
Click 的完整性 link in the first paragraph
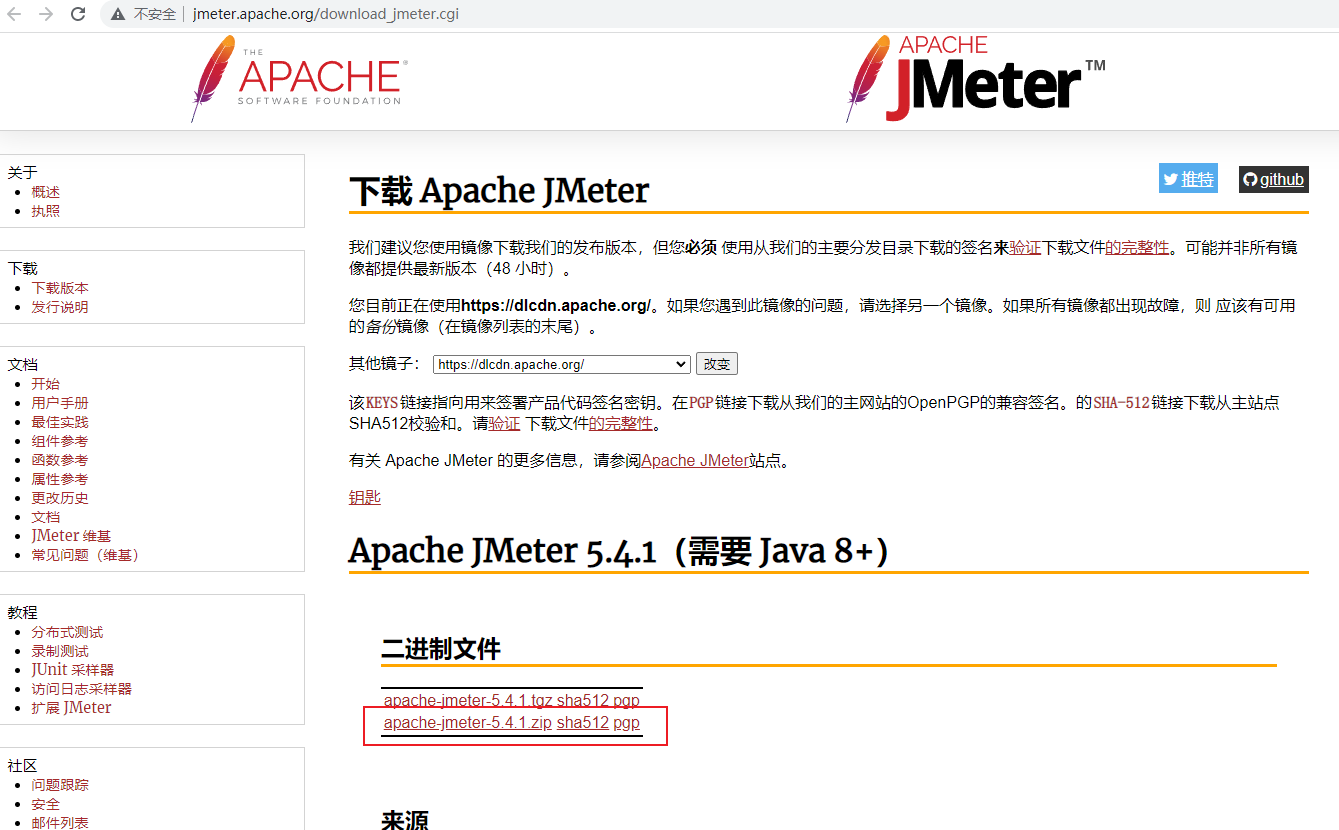[1137, 247]
